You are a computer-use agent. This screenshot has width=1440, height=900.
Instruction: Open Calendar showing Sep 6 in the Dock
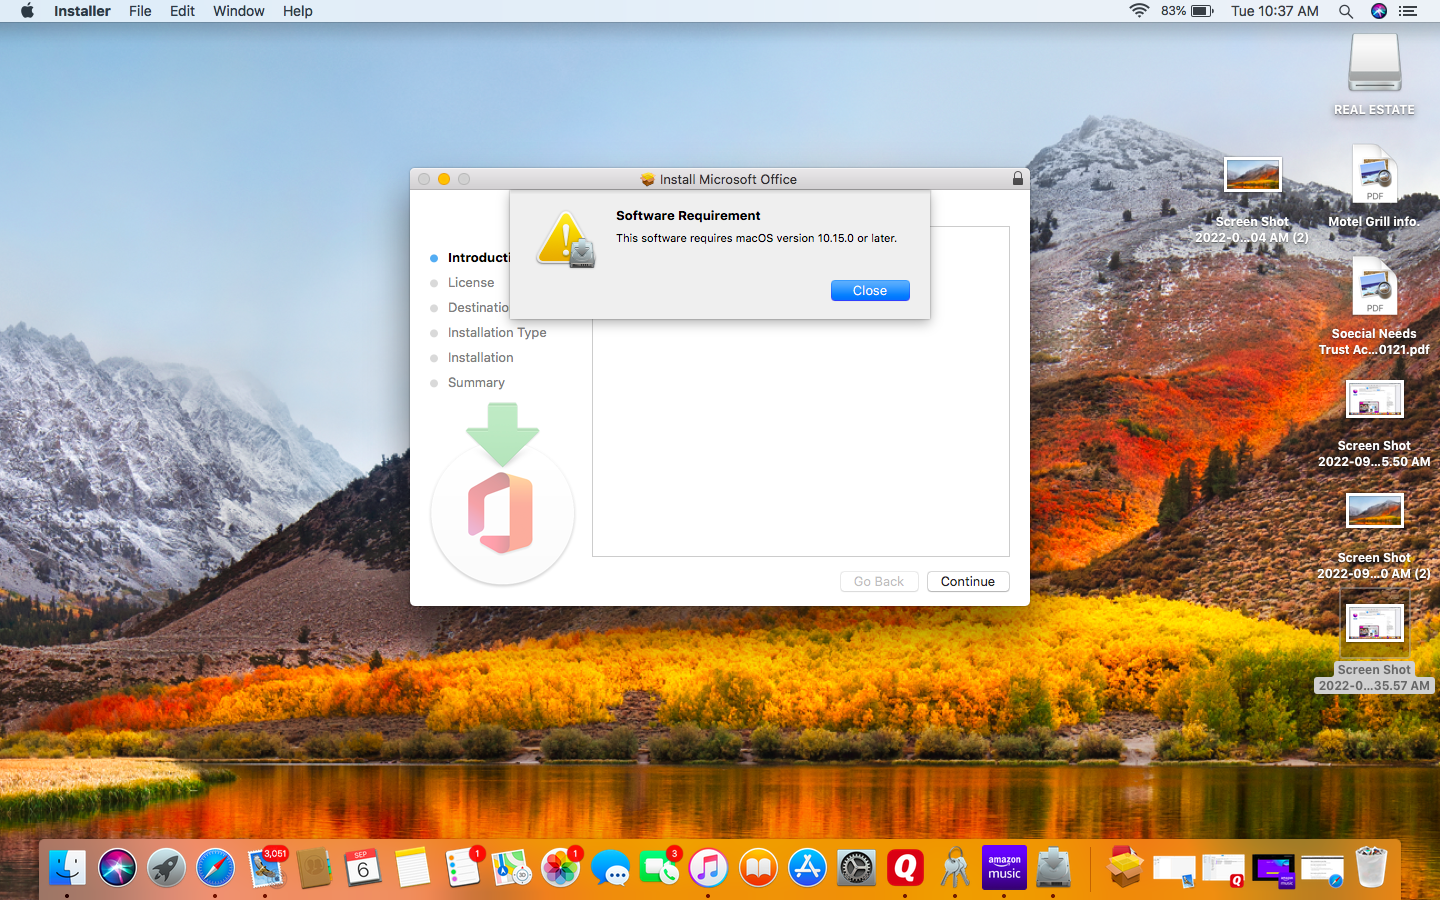click(x=363, y=867)
